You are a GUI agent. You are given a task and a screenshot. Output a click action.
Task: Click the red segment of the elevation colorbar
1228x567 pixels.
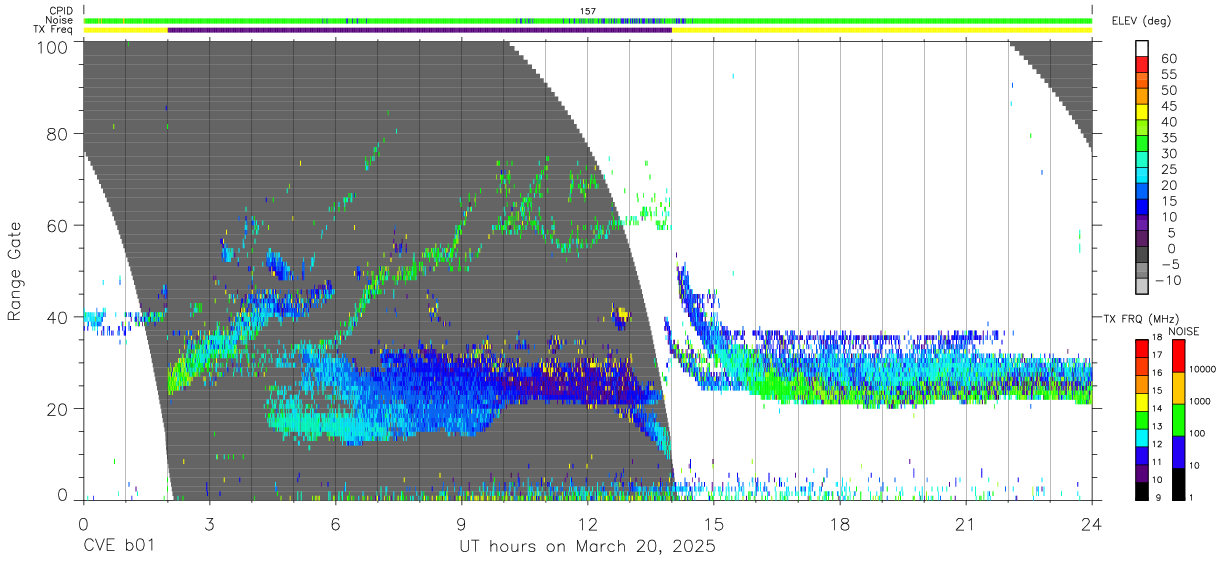point(1142,66)
